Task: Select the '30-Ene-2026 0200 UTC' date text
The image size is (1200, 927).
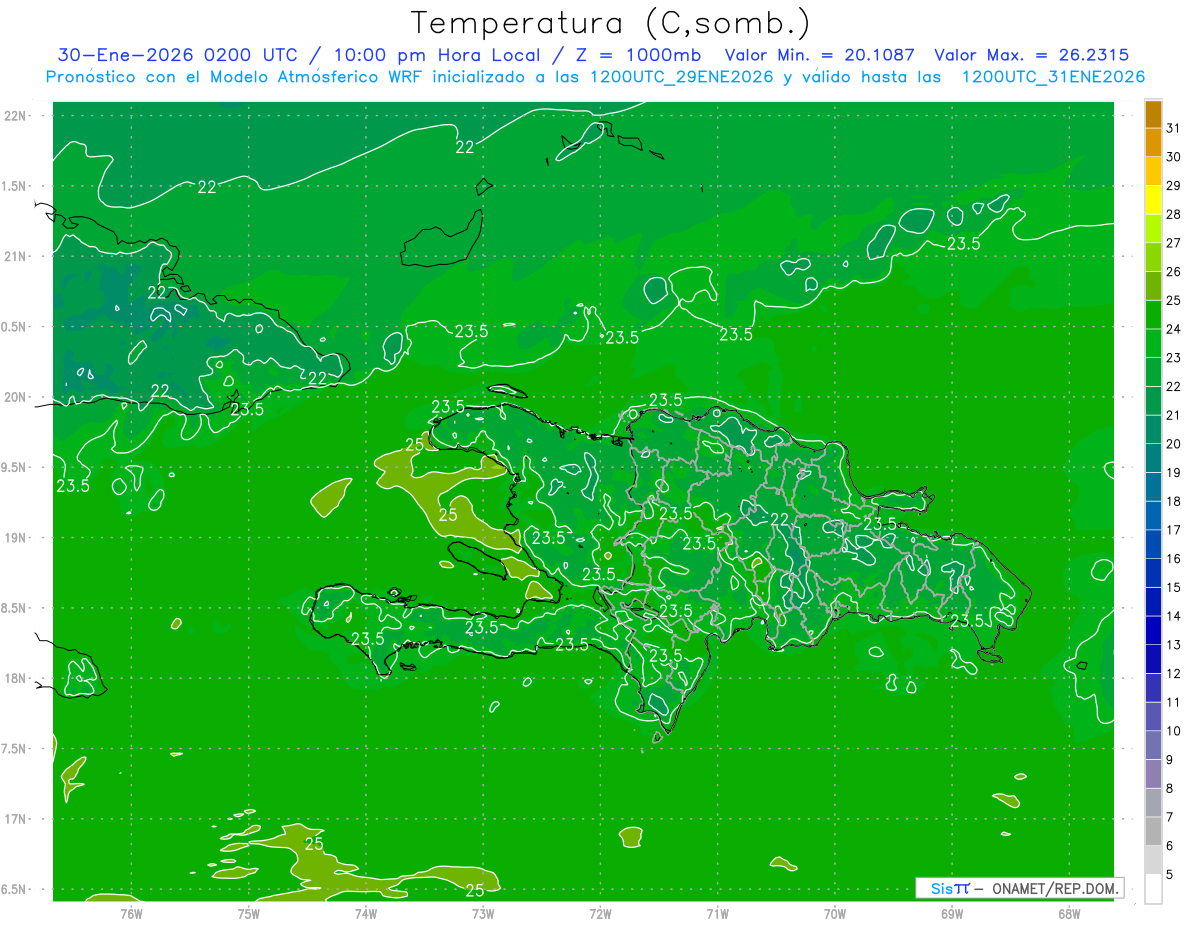Action: [178, 56]
